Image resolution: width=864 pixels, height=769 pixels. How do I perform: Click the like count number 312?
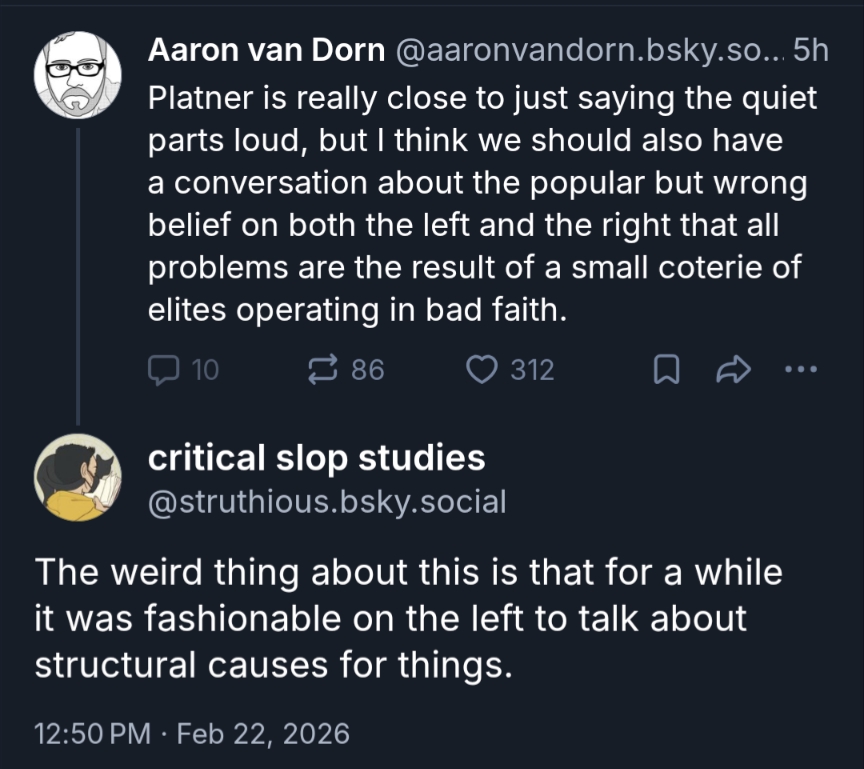click(x=532, y=370)
